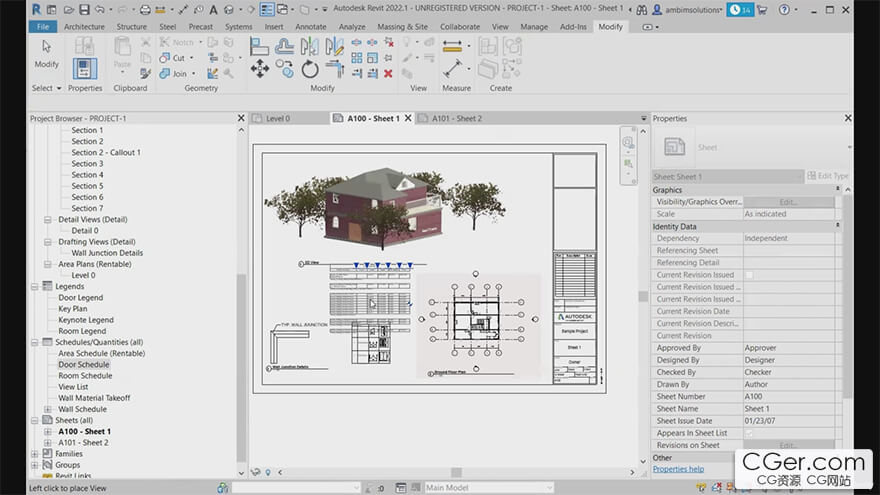Collapse the Schedules/Quantities (all) node

coord(35,342)
